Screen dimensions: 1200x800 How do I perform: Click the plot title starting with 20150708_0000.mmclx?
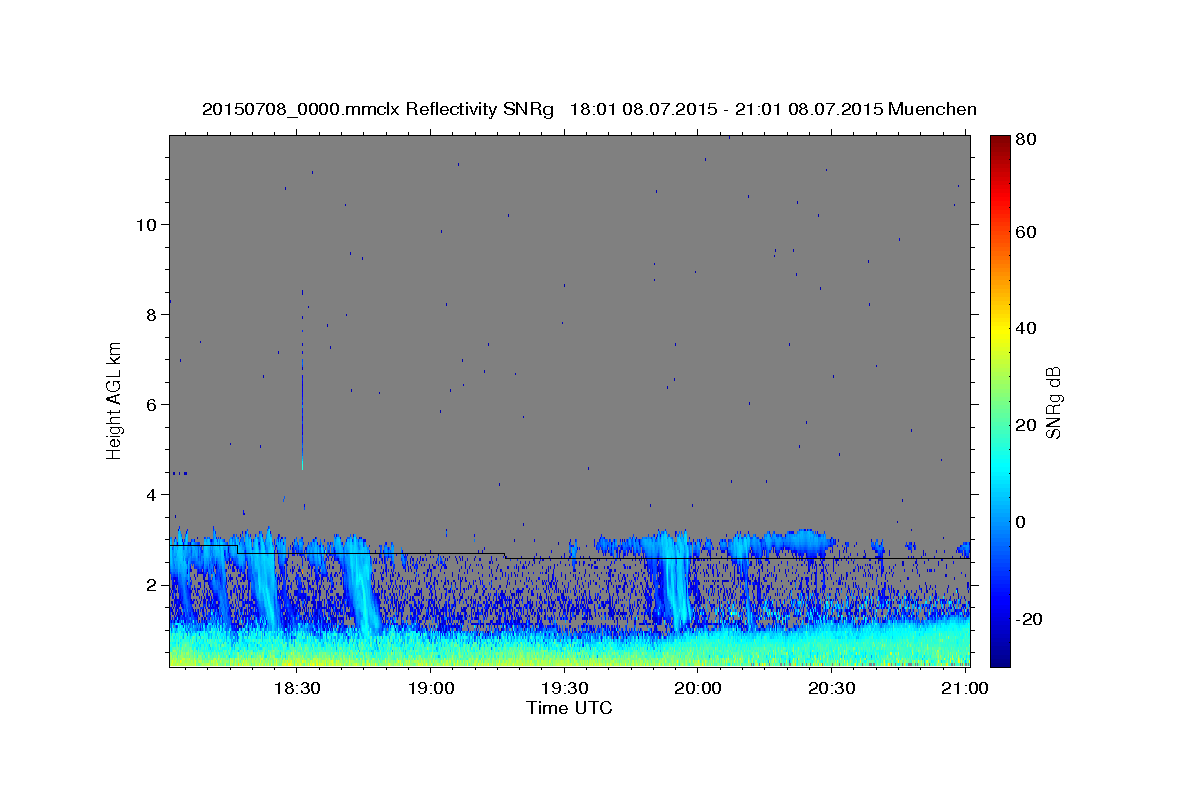[589, 109]
